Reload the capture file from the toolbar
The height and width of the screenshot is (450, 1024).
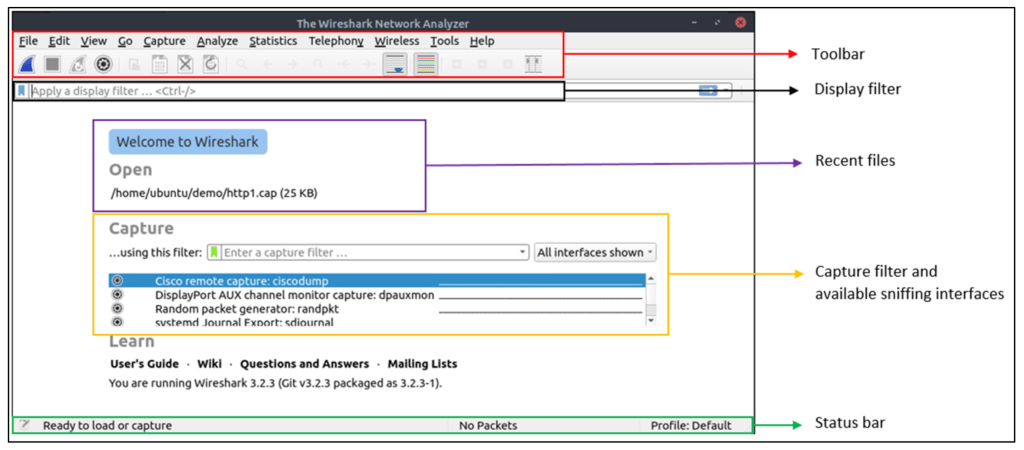click(211, 64)
